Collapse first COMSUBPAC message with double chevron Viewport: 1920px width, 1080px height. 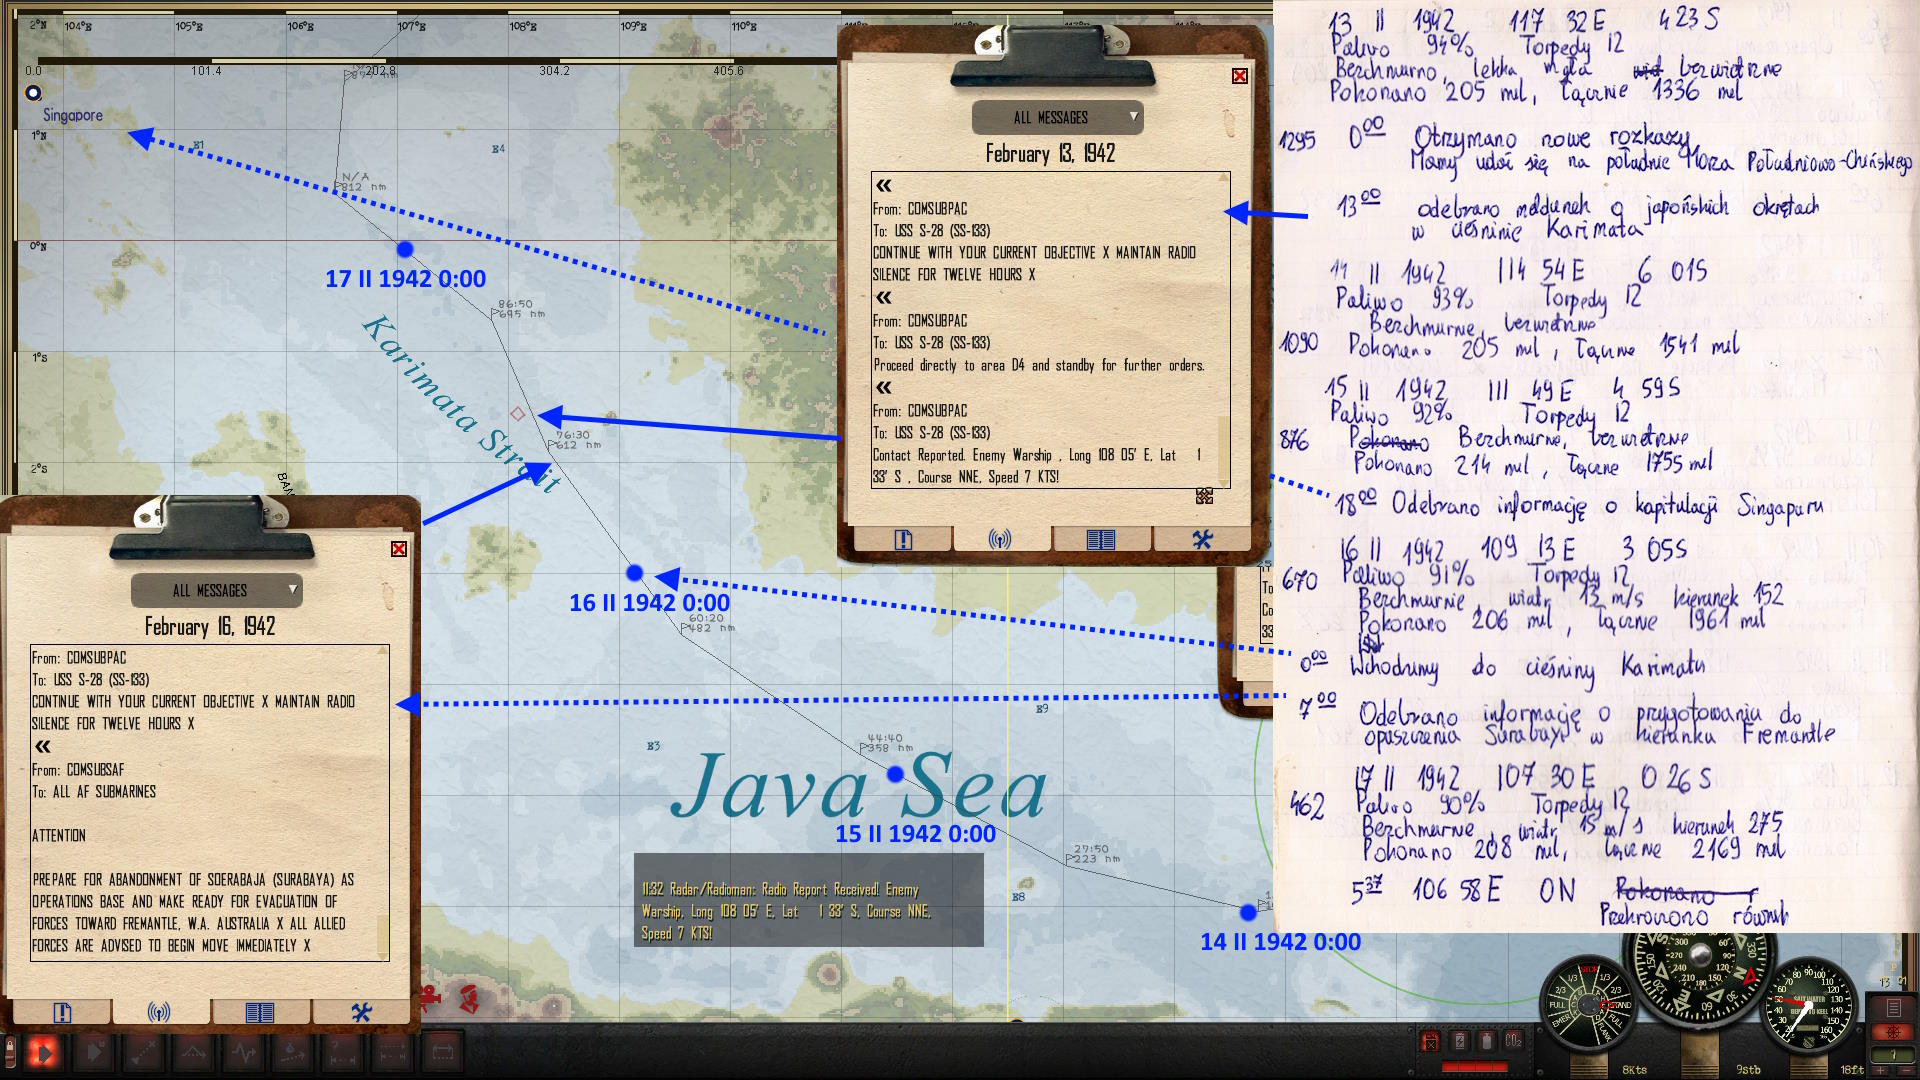884,186
